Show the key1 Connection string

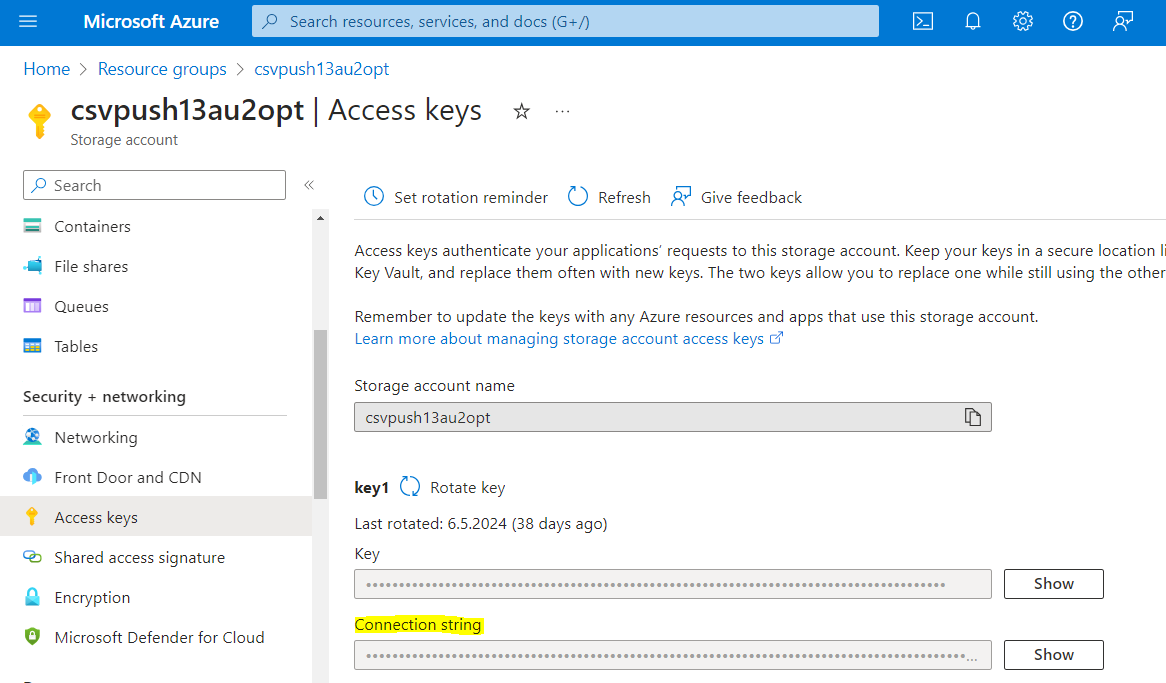coord(1053,655)
